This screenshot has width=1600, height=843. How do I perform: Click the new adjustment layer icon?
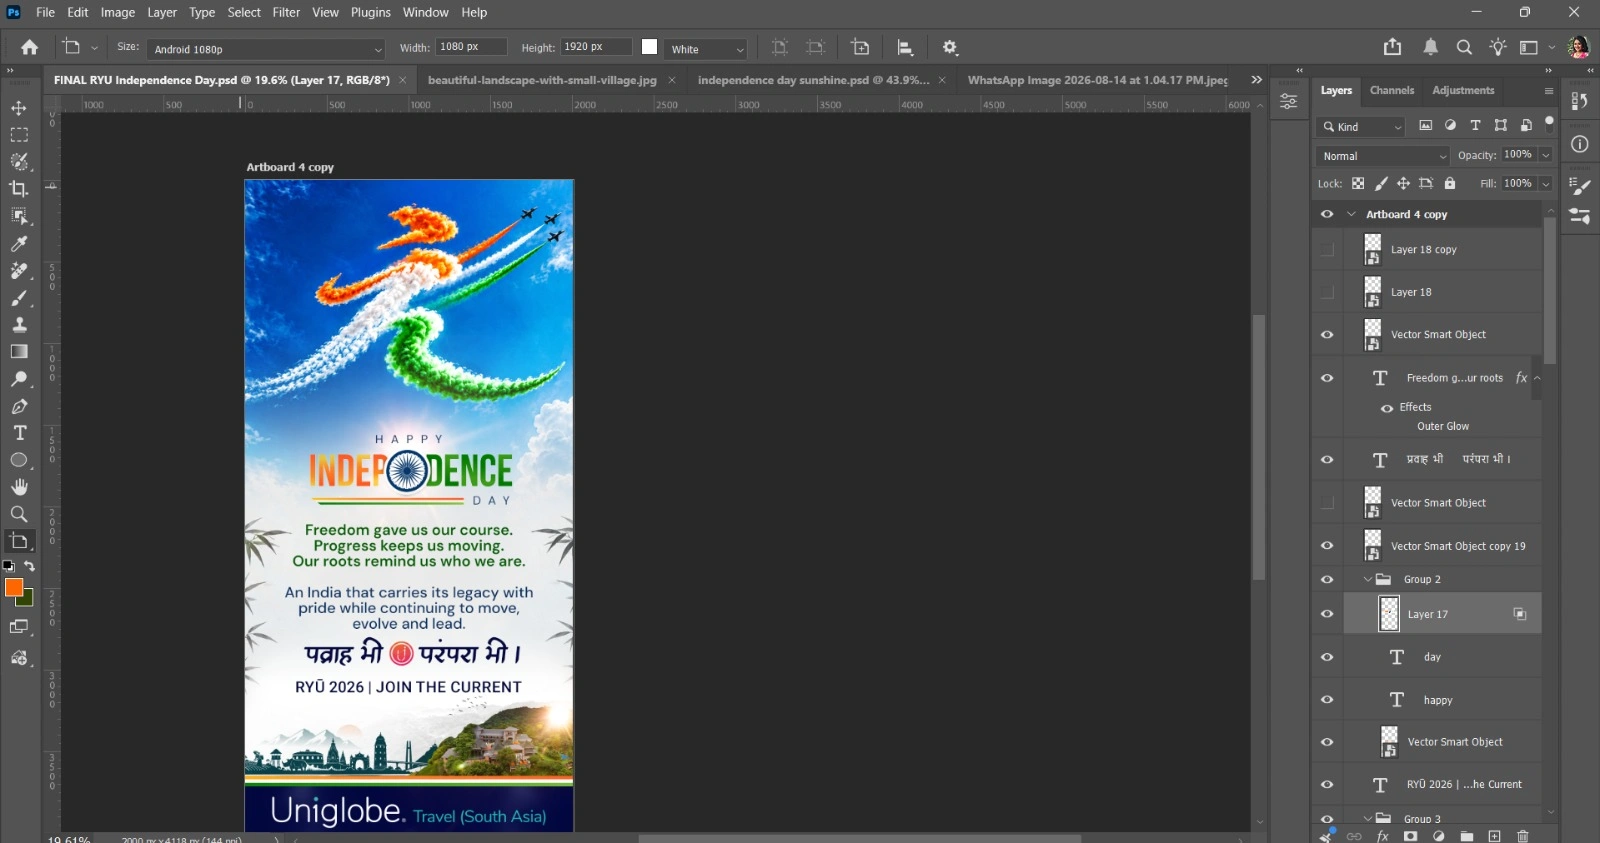pos(1438,836)
